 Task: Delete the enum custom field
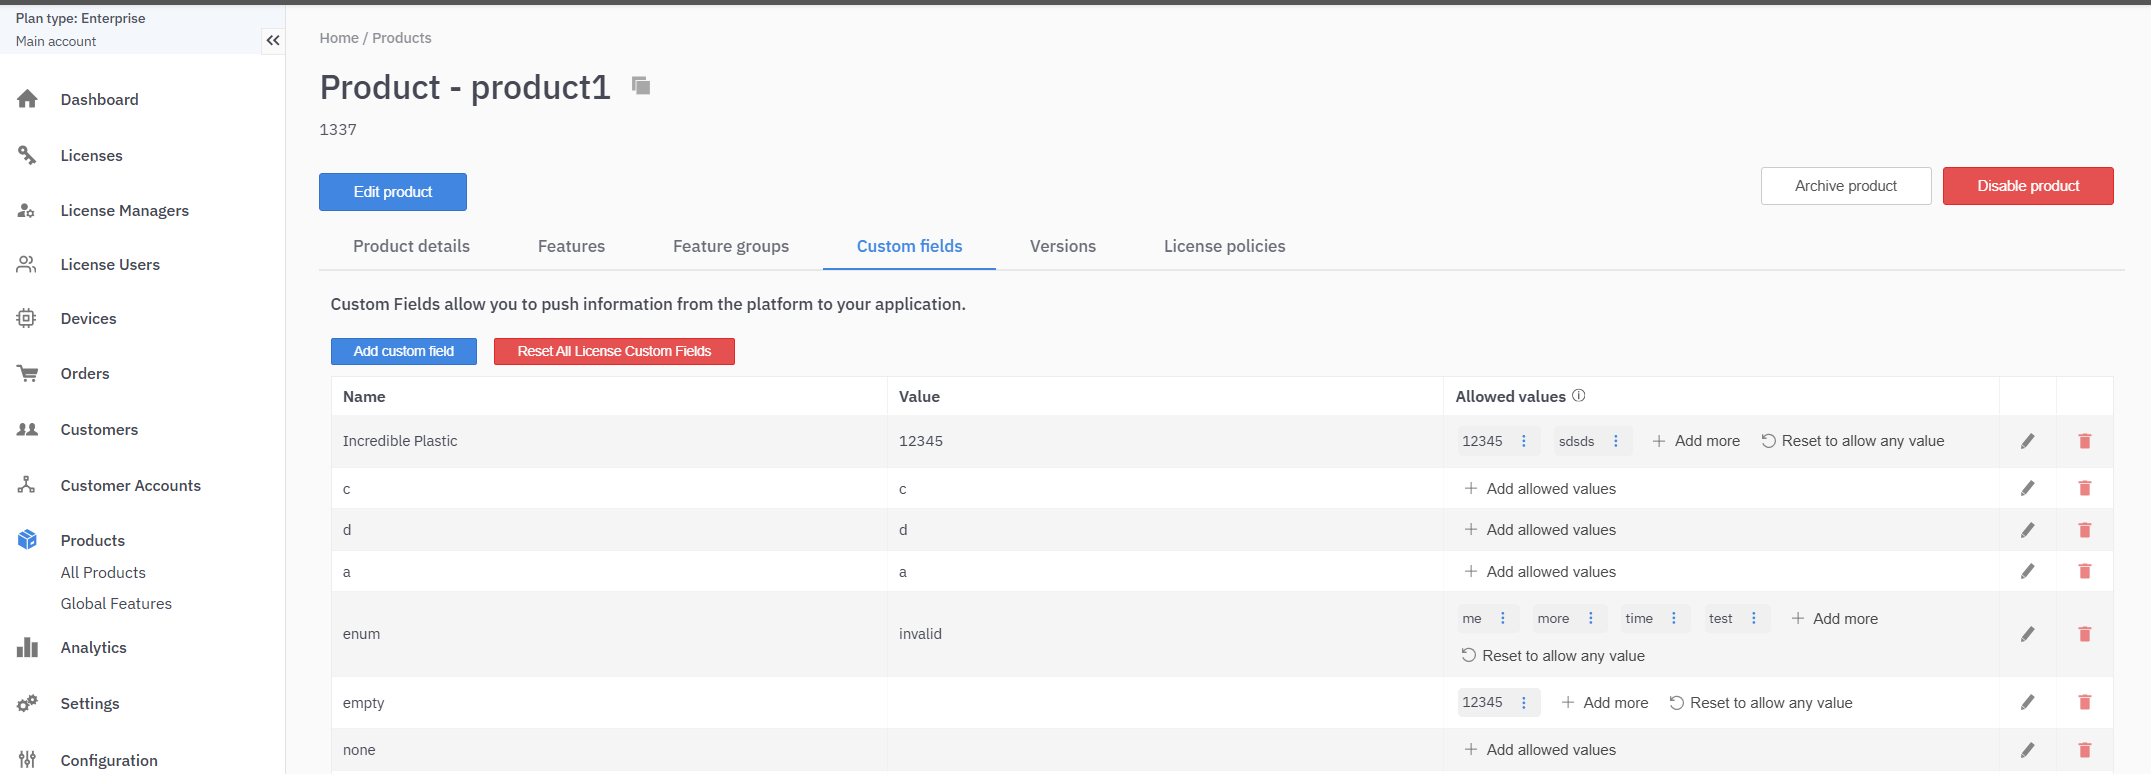[2084, 634]
